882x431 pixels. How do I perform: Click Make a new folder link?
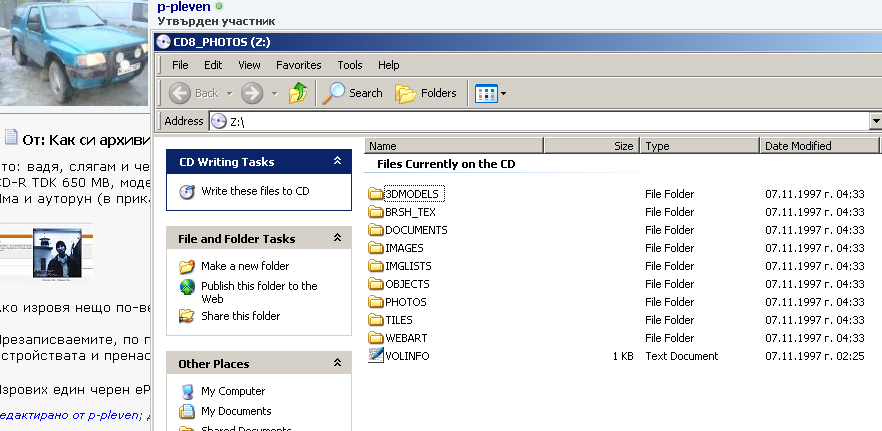click(245, 266)
